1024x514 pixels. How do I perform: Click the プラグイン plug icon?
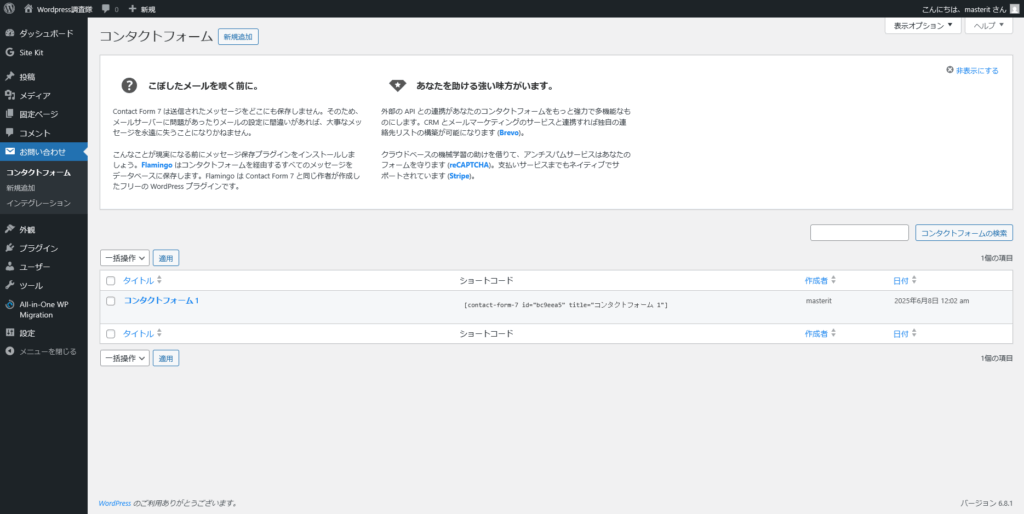(10, 248)
